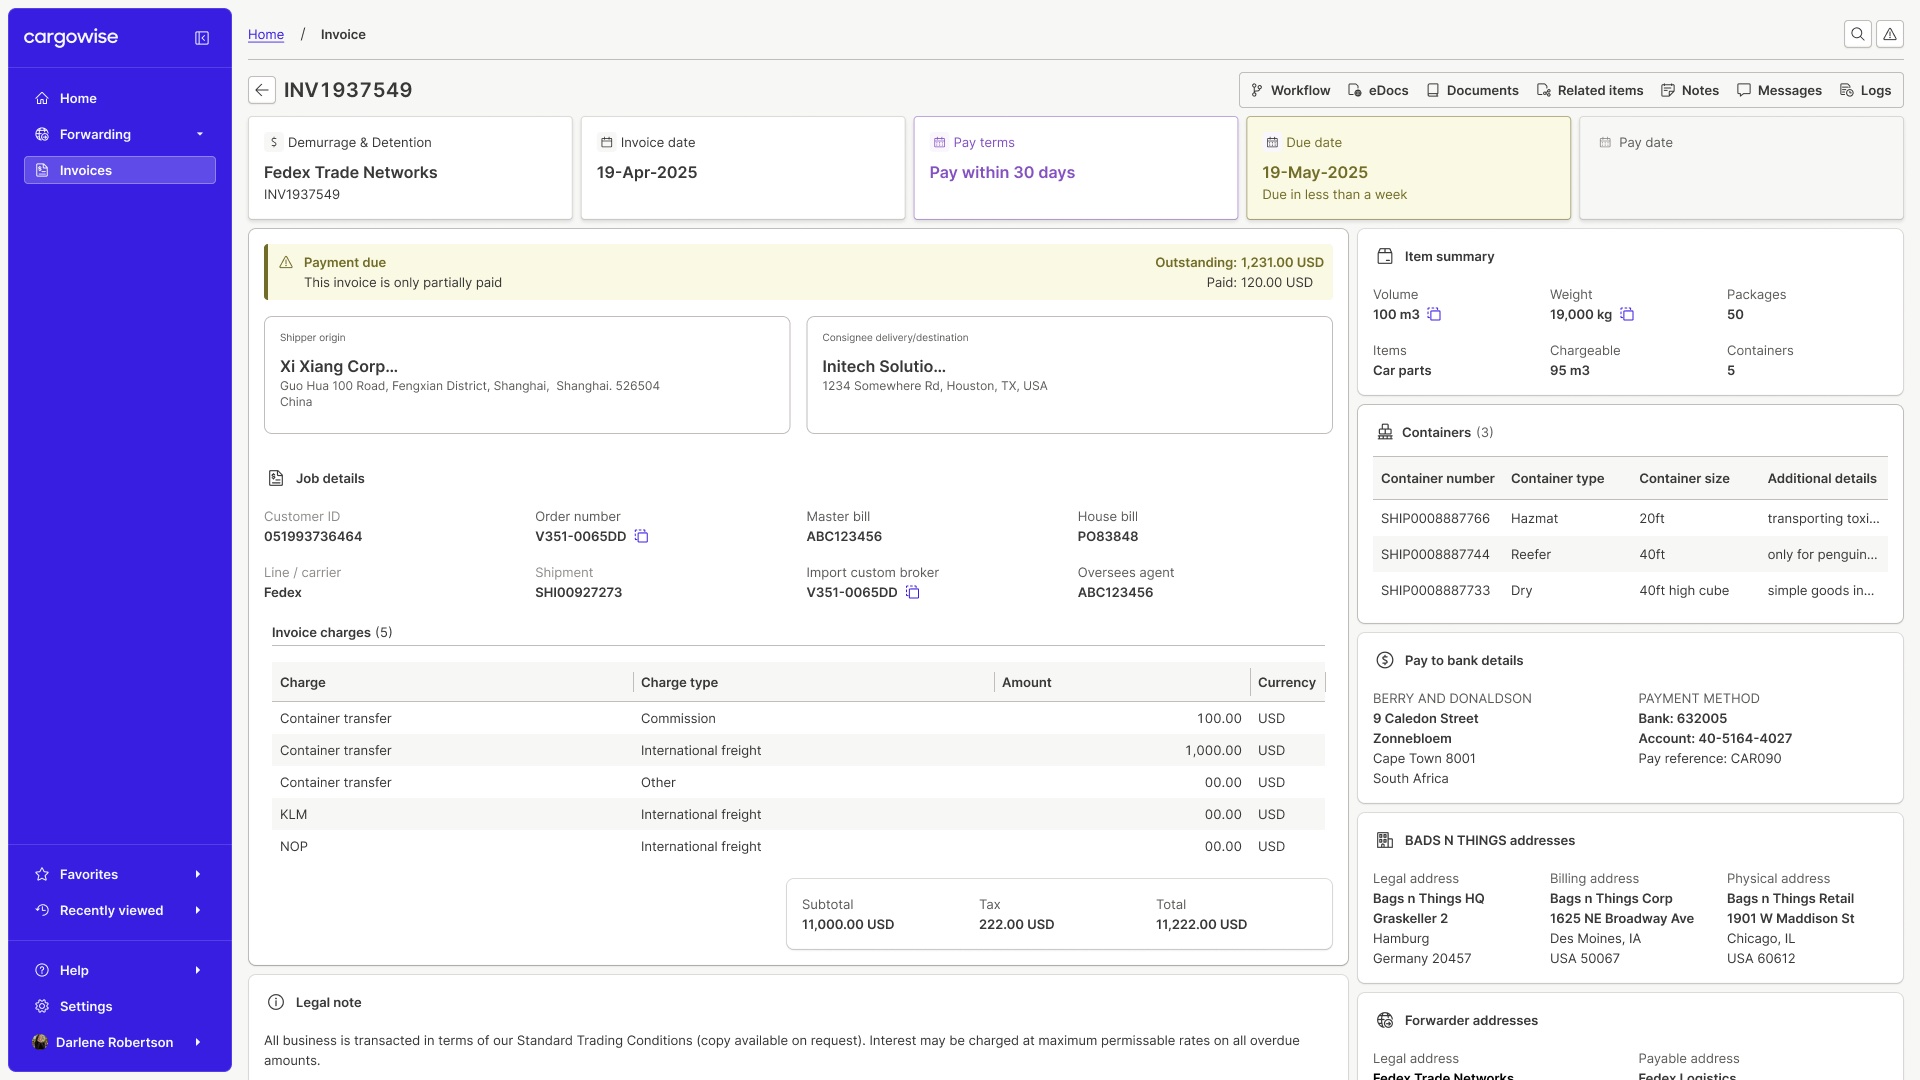Open Home in sidebar
1920x1080 pixels.
(120, 98)
